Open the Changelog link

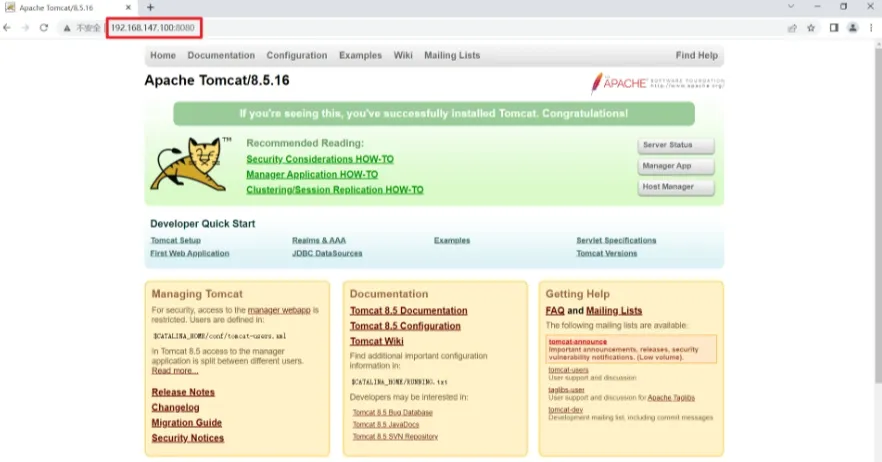pos(175,407)
